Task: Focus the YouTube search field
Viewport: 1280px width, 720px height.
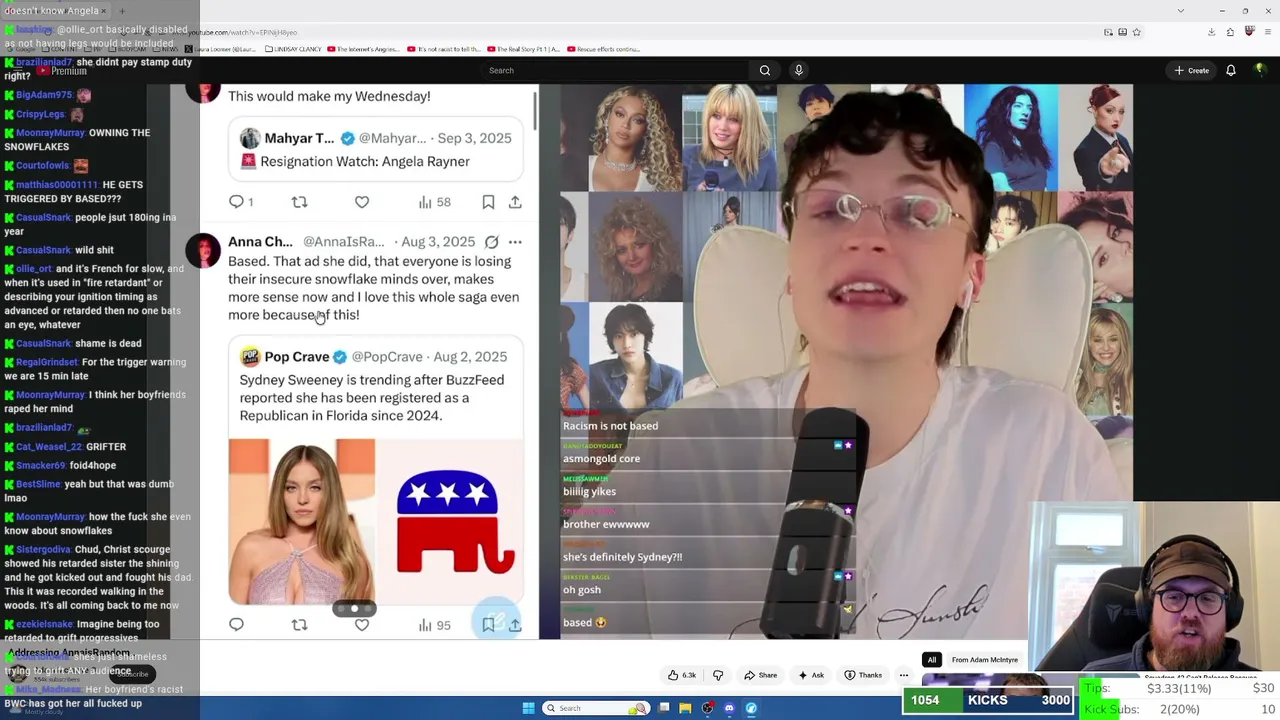Action: pos(615,70)
